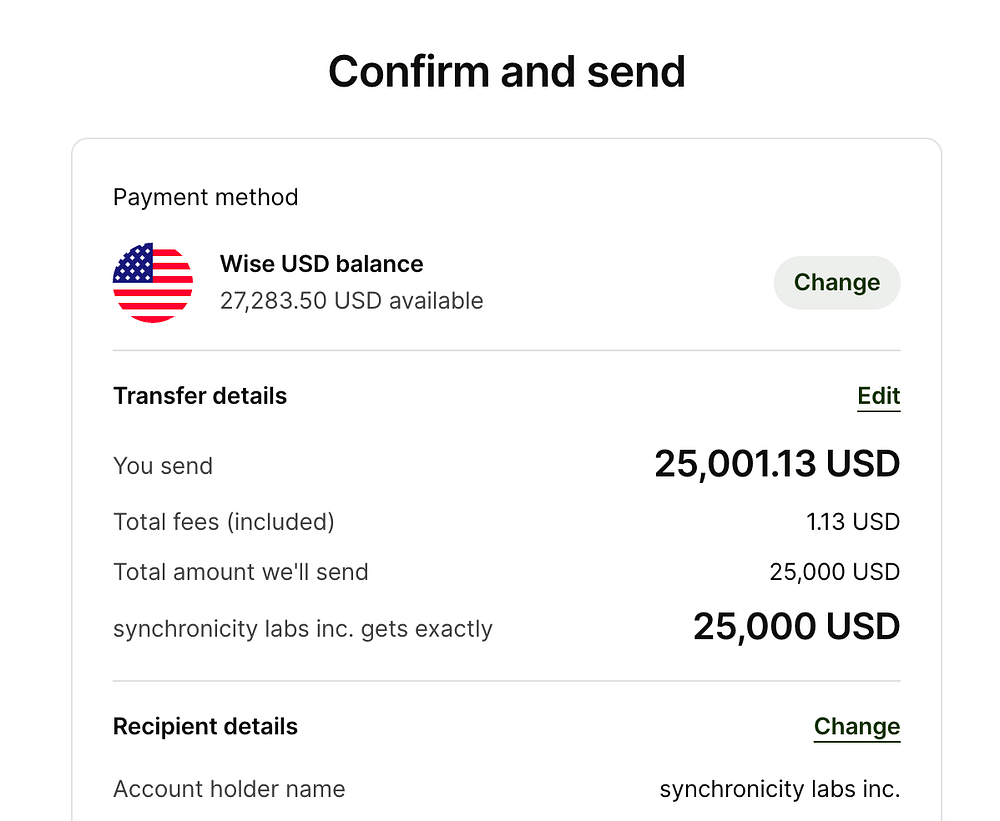Open the Edit link for transfer details
This screenshot has width=1000, height=821.
tap(878, 396)
